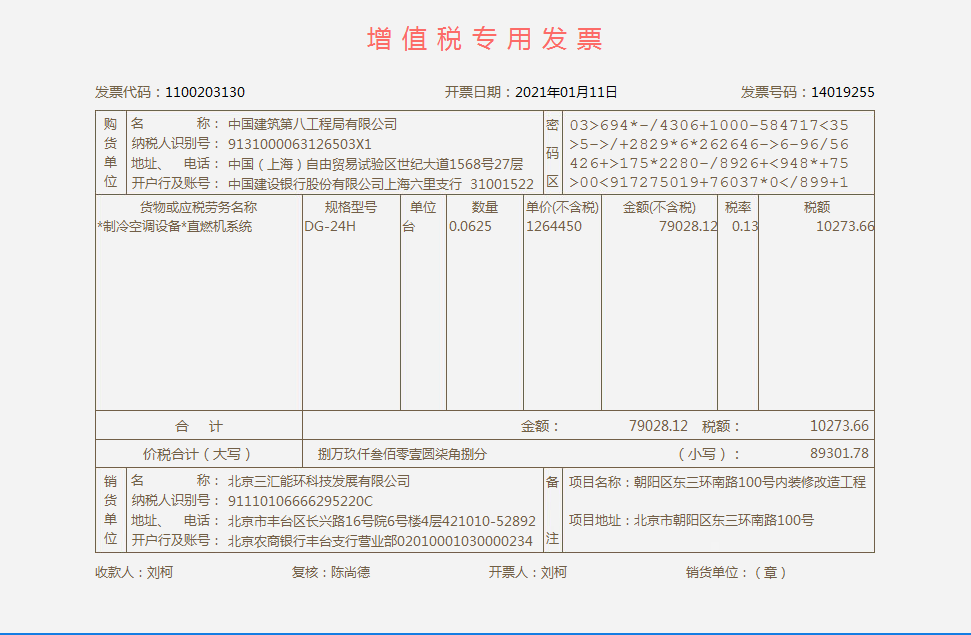Click the invoice title 增值税专用发票
Screen dimensions: 971x635
(x=484, y=38)
